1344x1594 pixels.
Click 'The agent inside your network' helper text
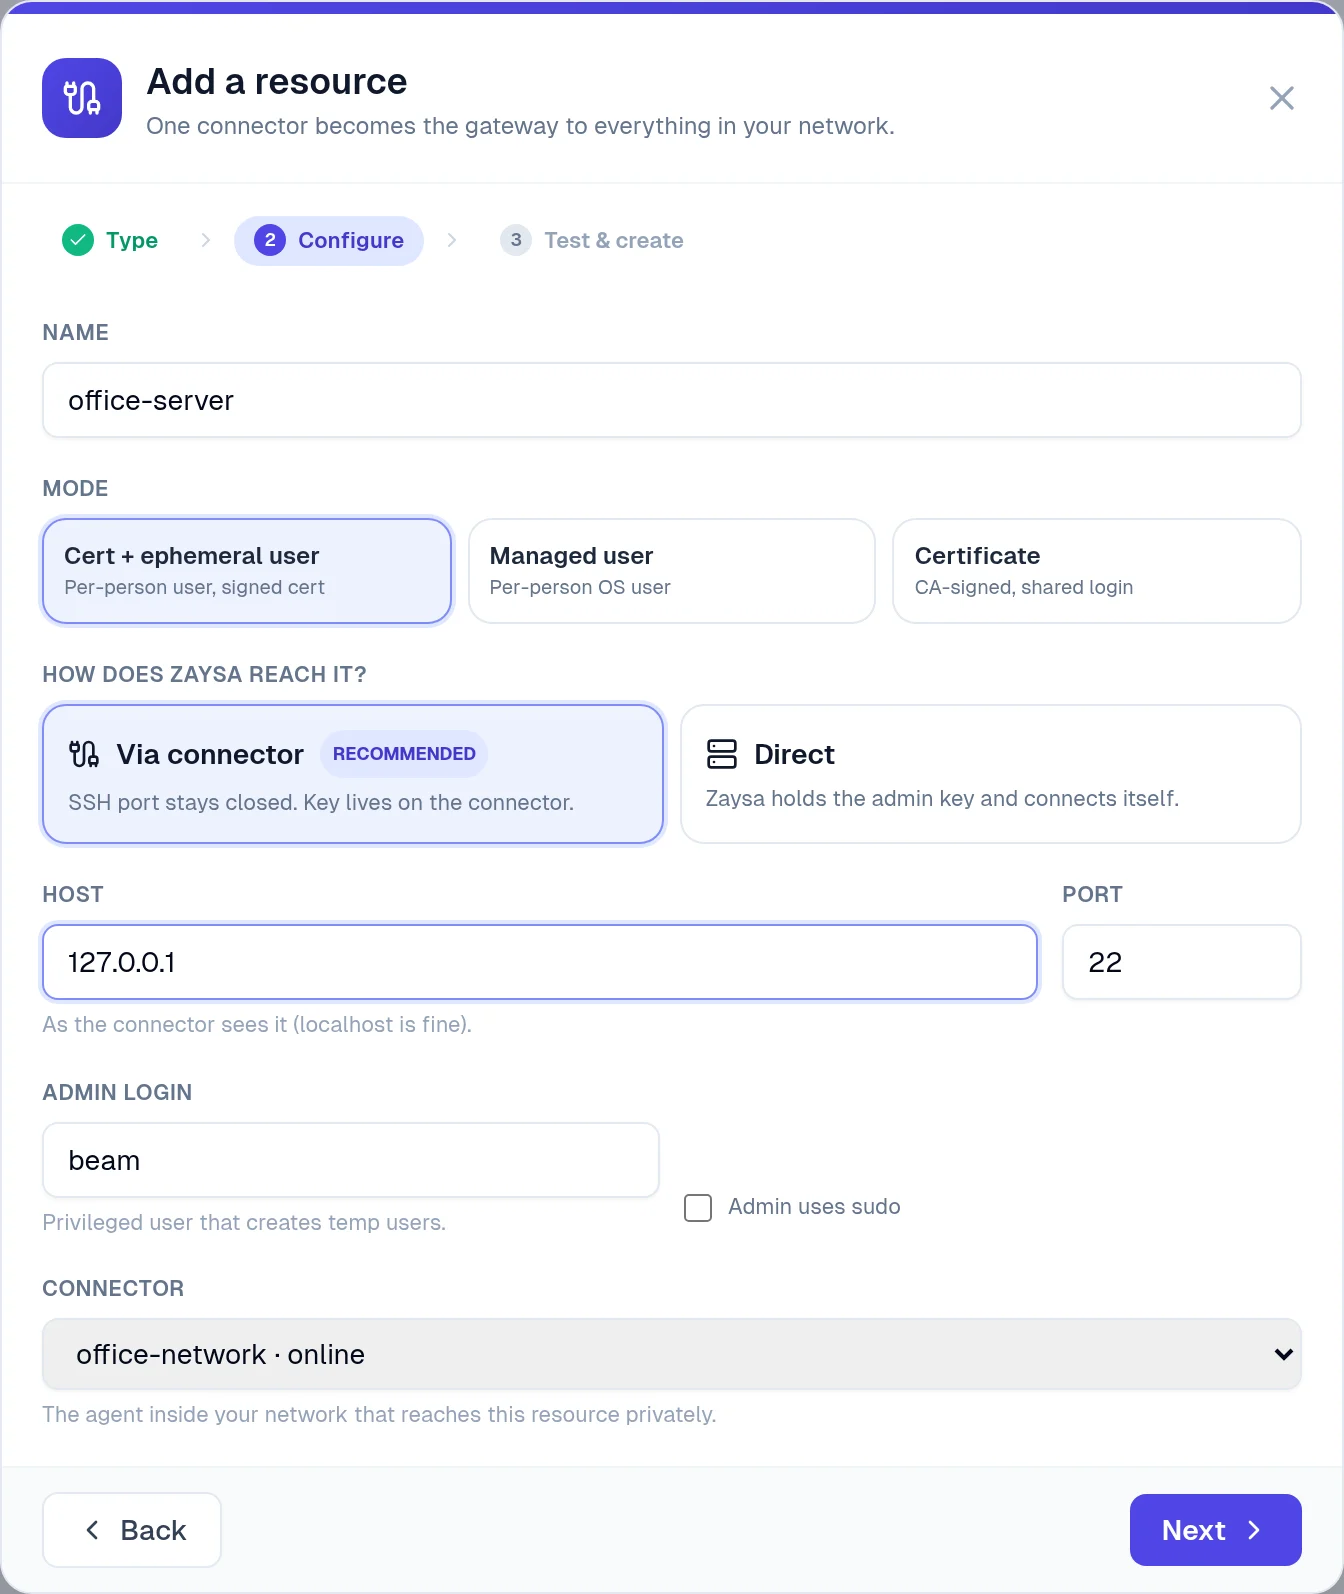pos(379,1414)
